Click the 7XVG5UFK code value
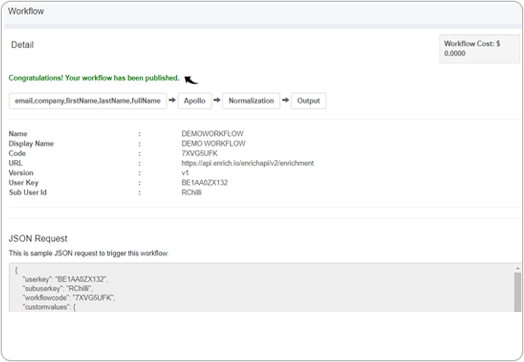Image resolution: width=524 pixels, height=362 pixels. coord(200,153)
